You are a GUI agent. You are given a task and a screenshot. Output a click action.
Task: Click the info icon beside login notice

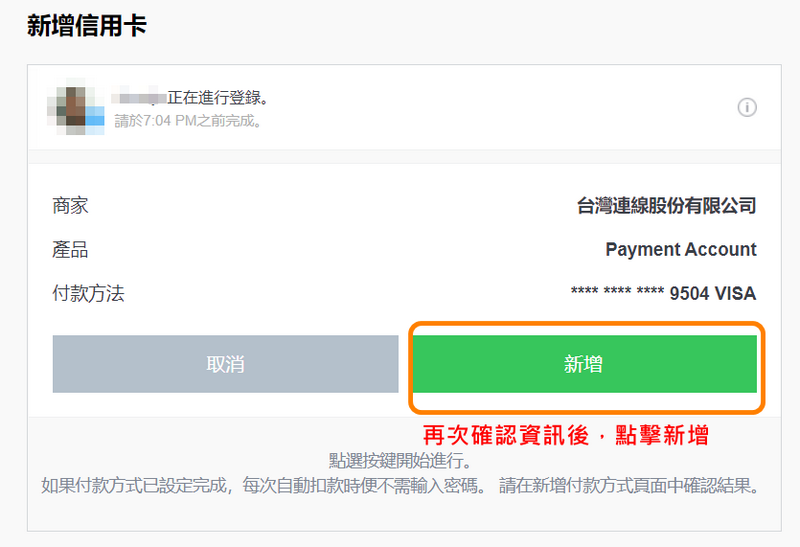point(747,108)
